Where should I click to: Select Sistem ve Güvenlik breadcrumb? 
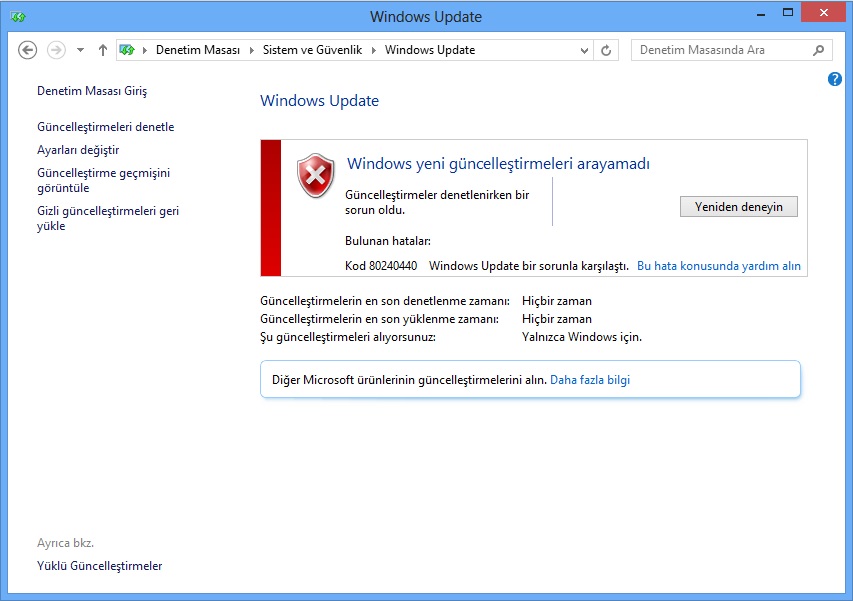point(312,50)
